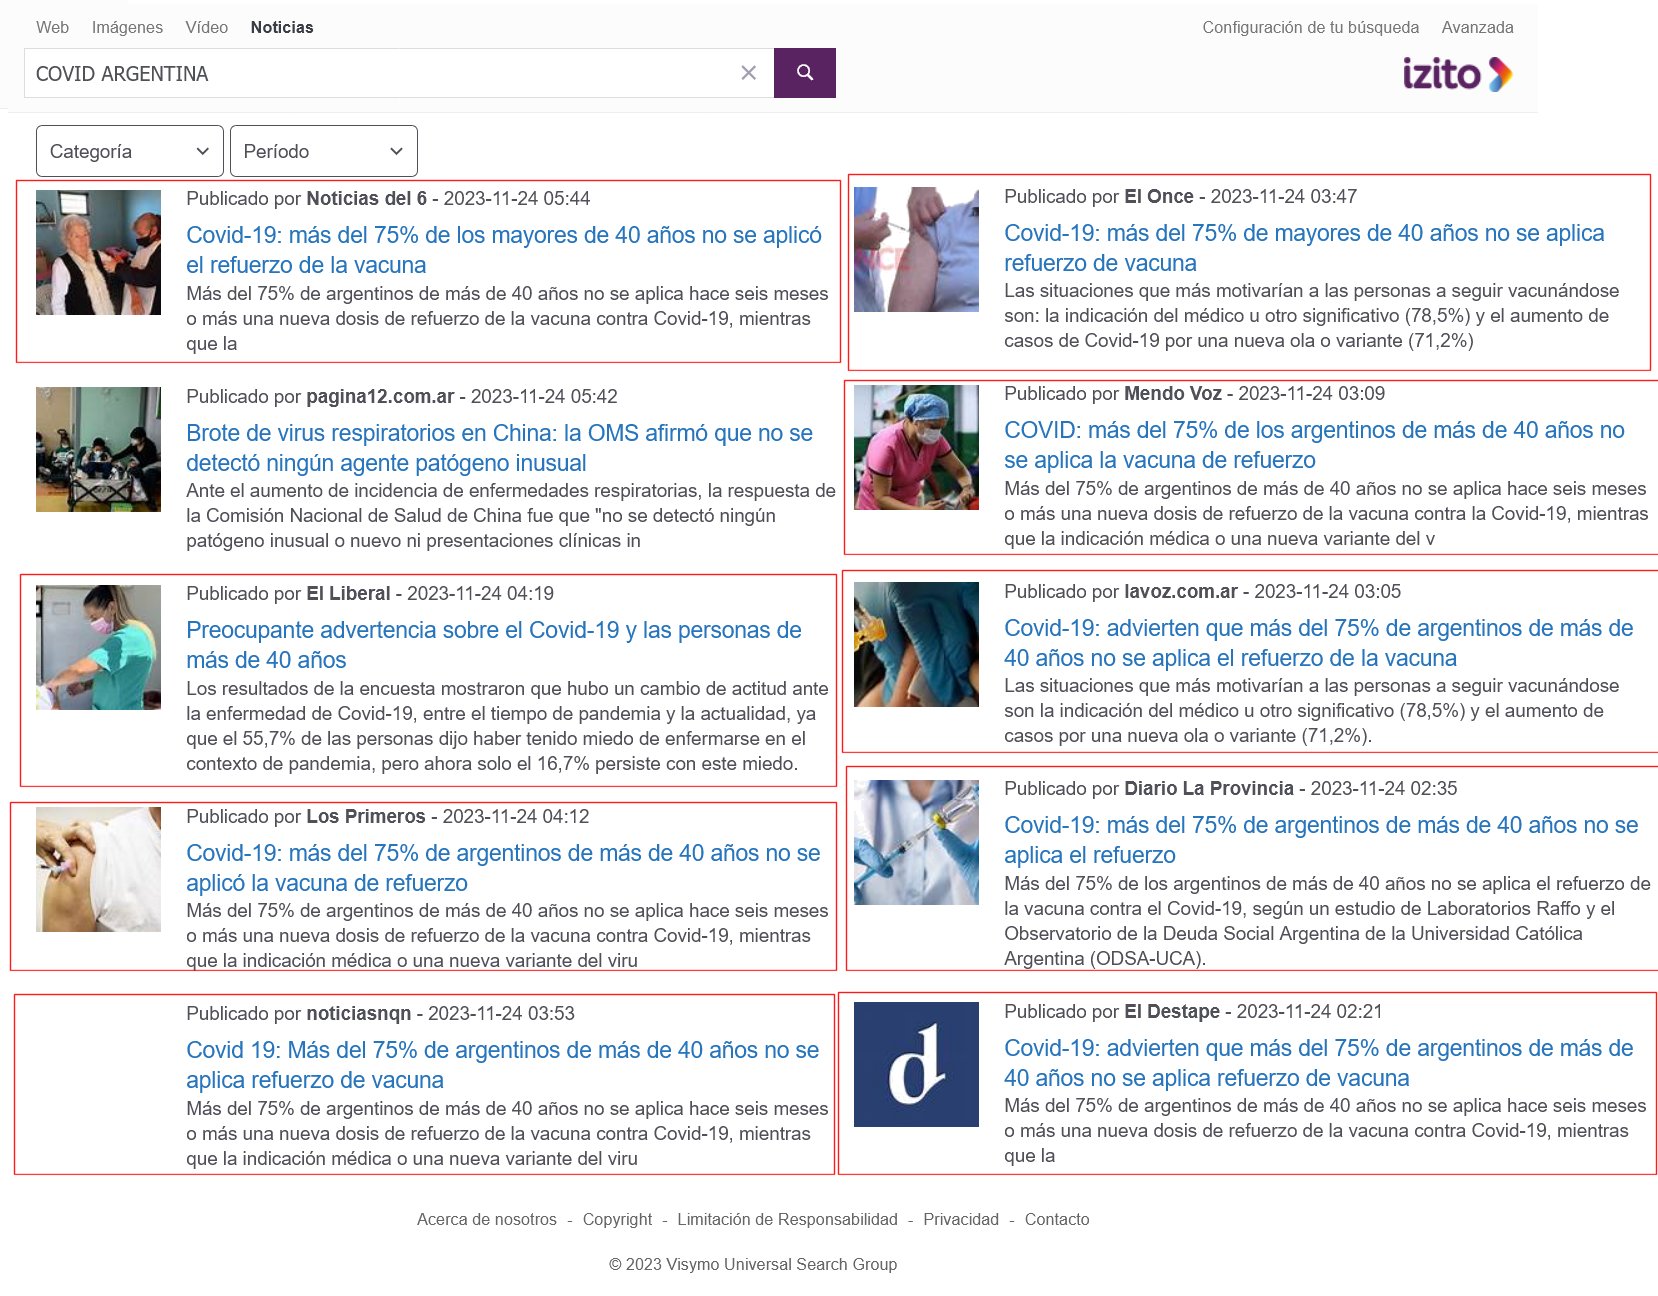Click the izito logo
This screenshot has height=1296, width=1658.
[x=1456, y=74]
